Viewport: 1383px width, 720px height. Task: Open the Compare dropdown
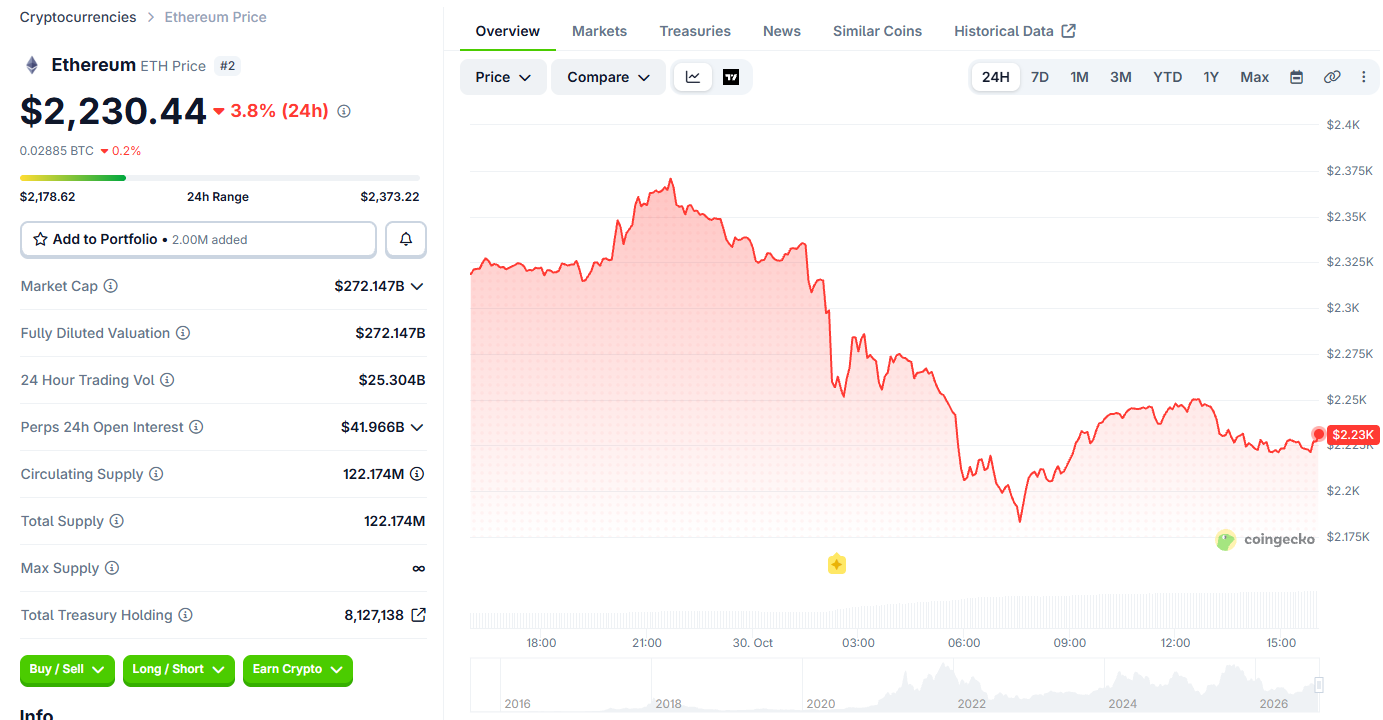[x=608, y=77]
